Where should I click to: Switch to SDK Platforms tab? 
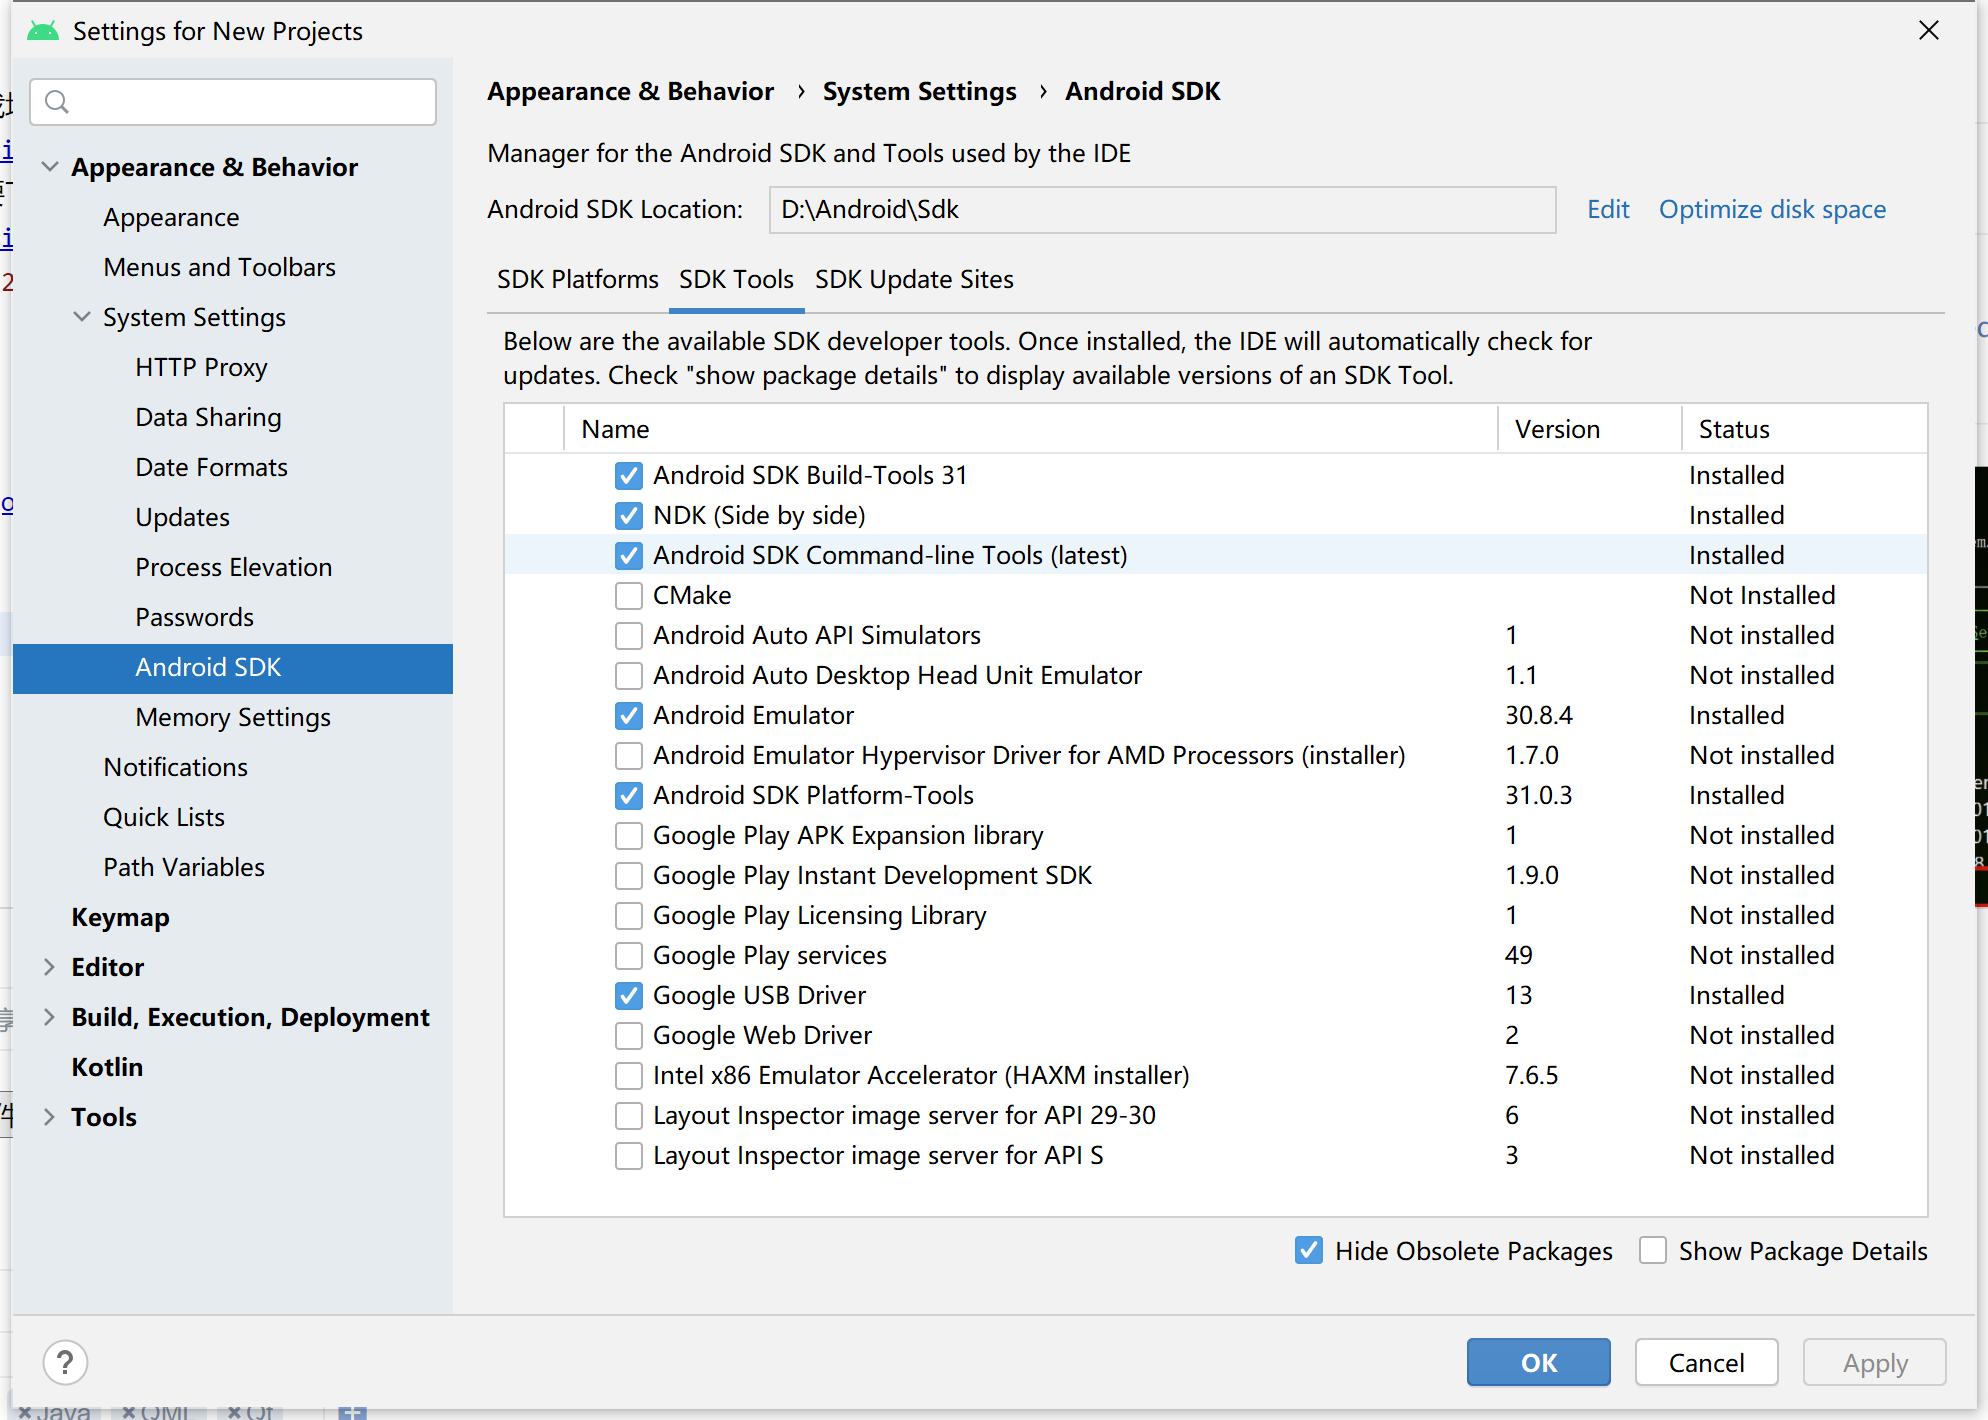578,279
